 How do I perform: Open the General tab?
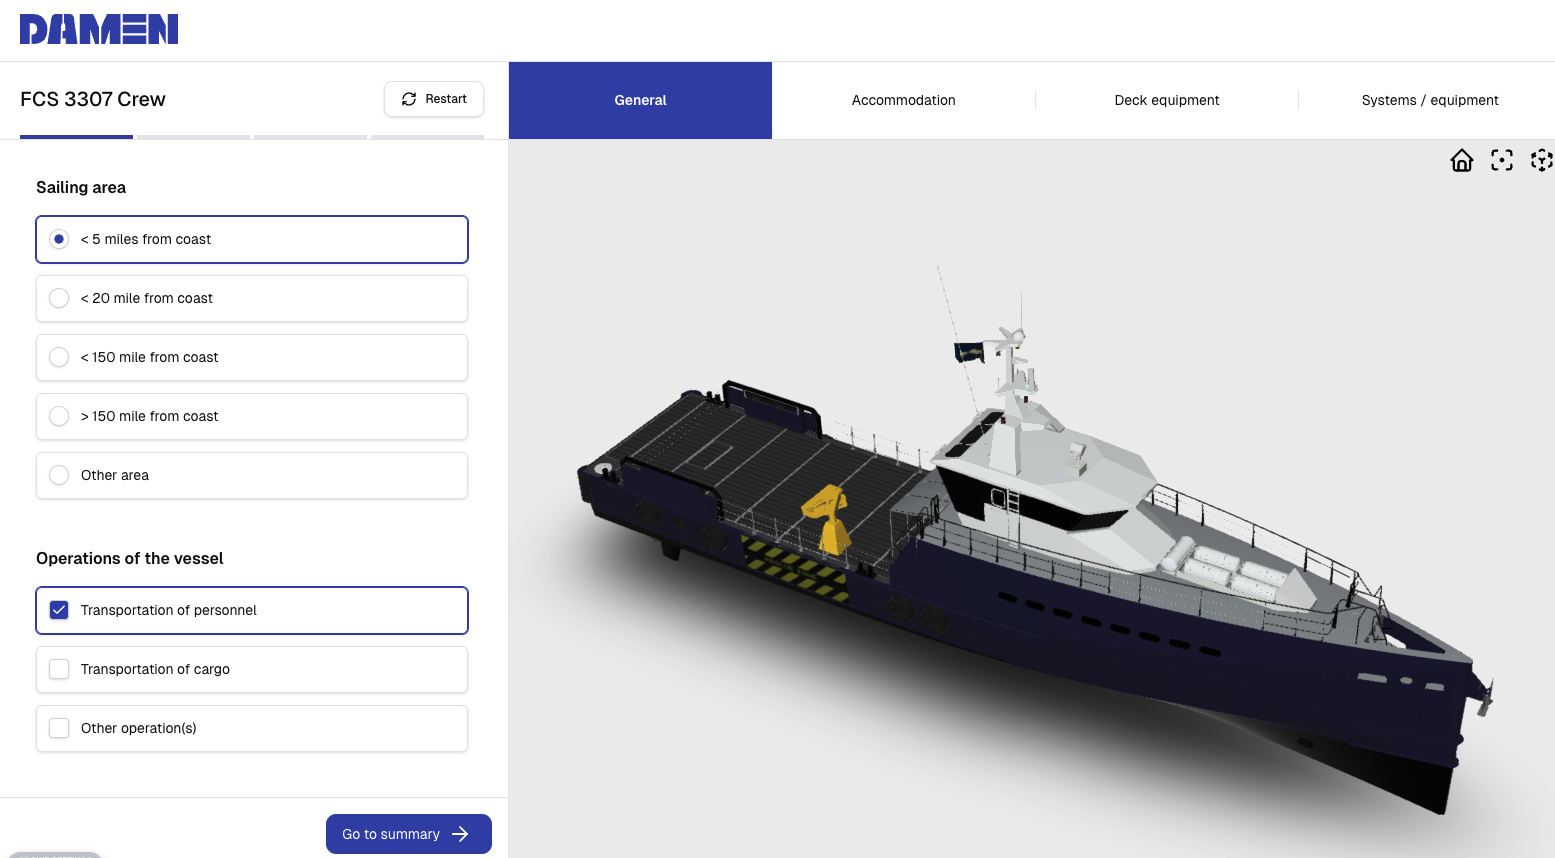(640, 100)
